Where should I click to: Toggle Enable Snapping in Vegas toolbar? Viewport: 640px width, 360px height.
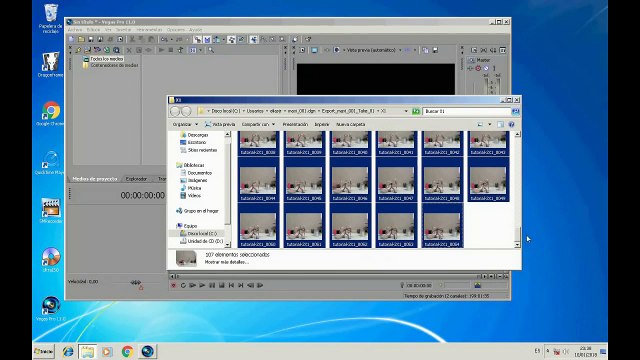198,39
